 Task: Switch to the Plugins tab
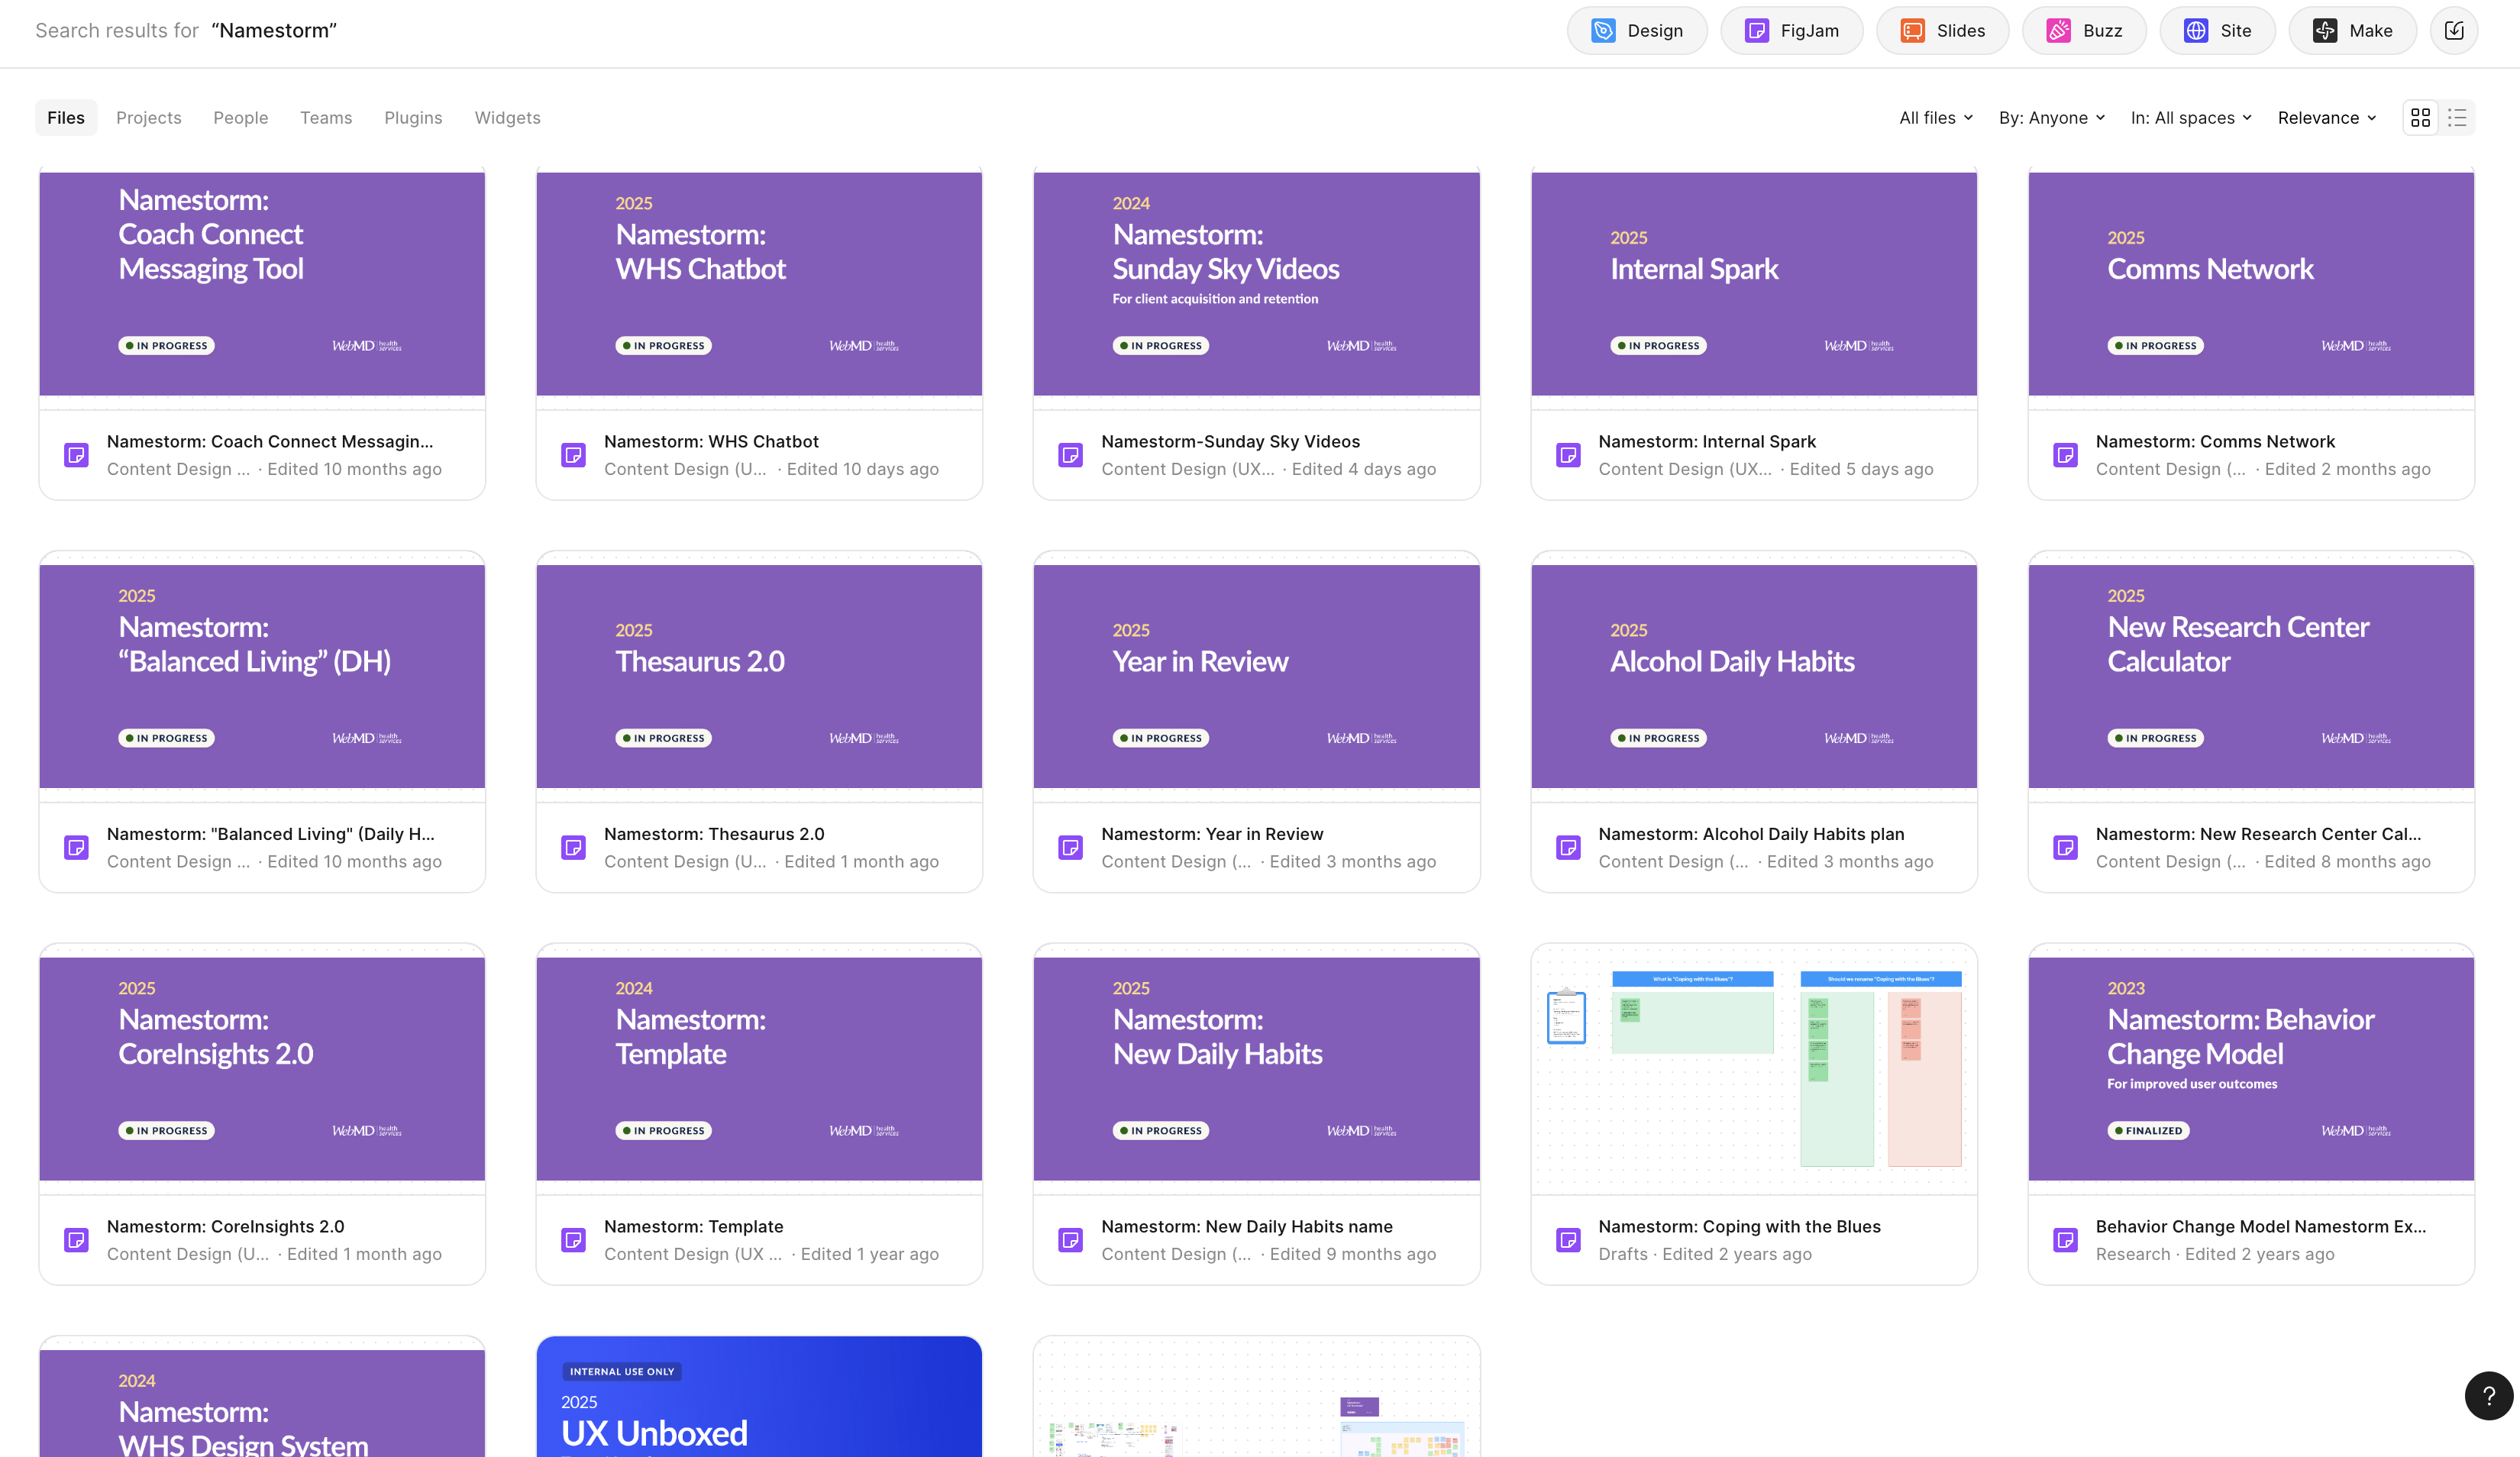[413, 118]
